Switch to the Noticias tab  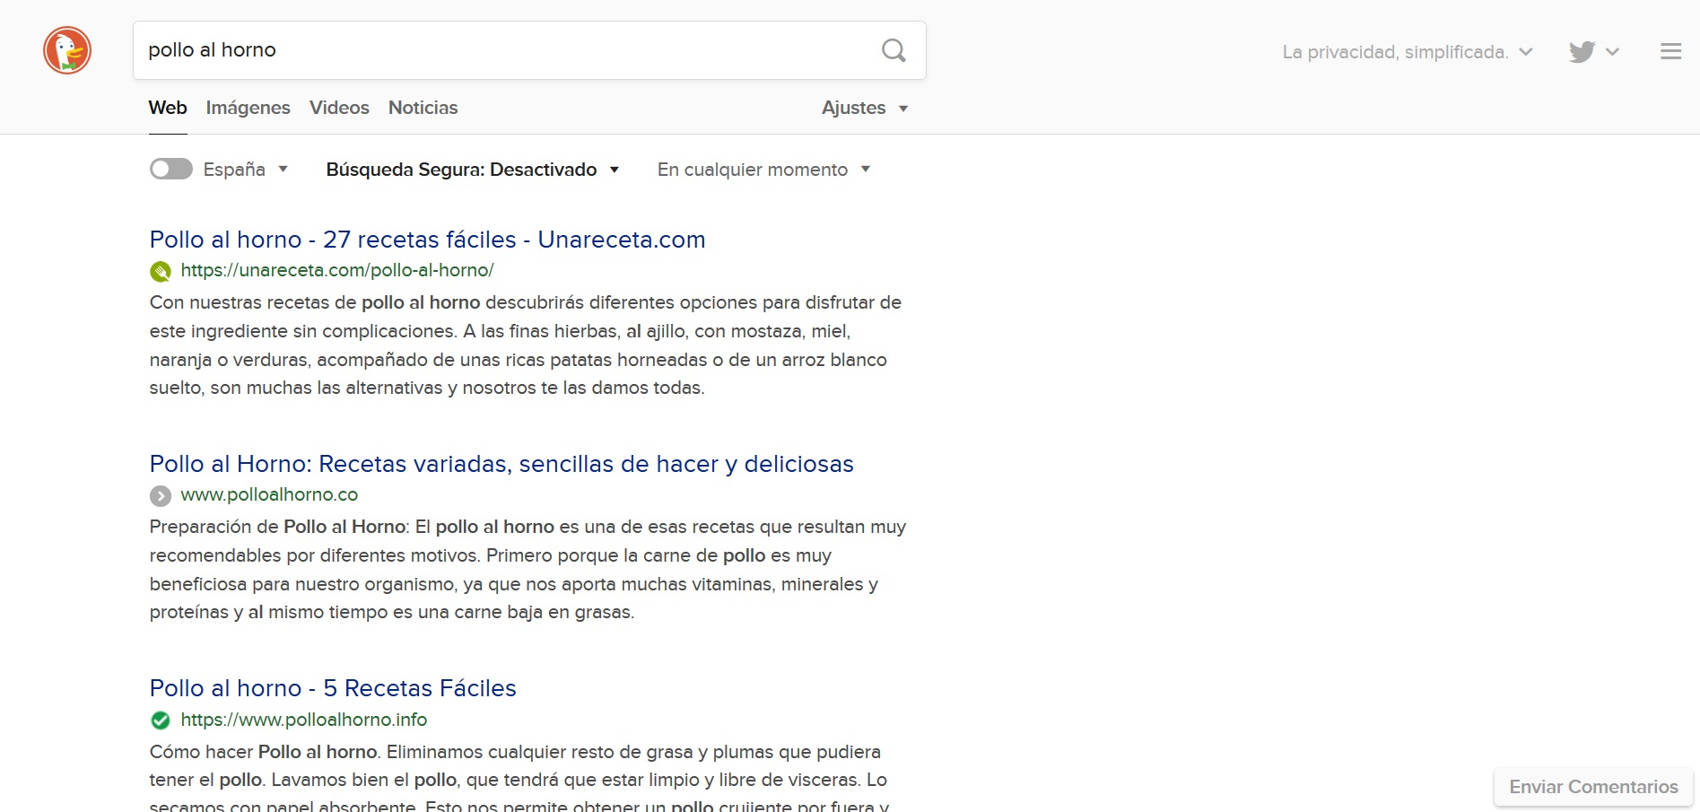coord(423,108)
